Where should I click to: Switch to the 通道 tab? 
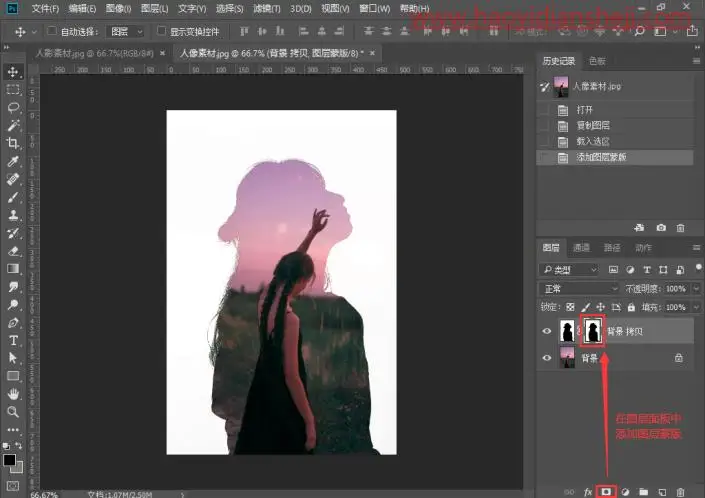[x=581, y=248]
